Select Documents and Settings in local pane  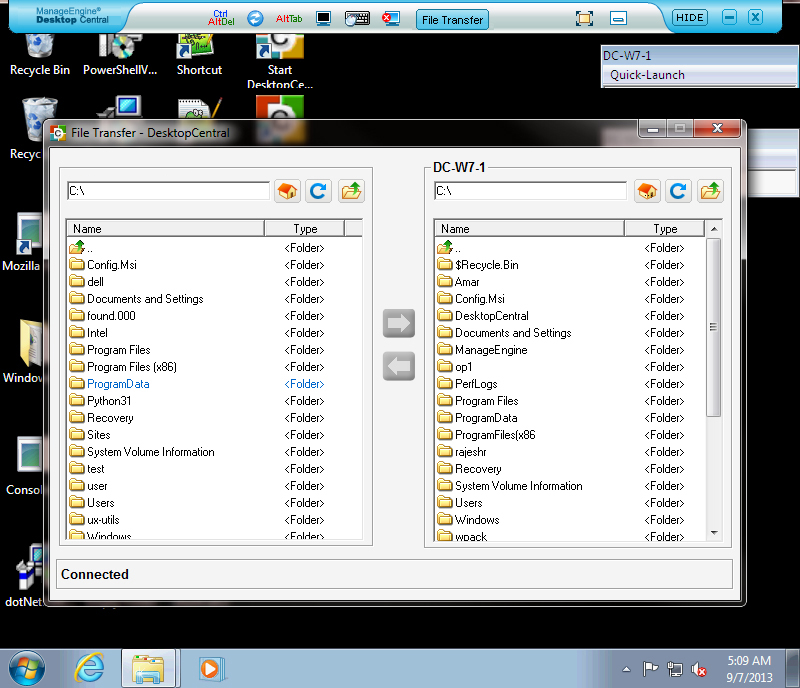point(215,299)
